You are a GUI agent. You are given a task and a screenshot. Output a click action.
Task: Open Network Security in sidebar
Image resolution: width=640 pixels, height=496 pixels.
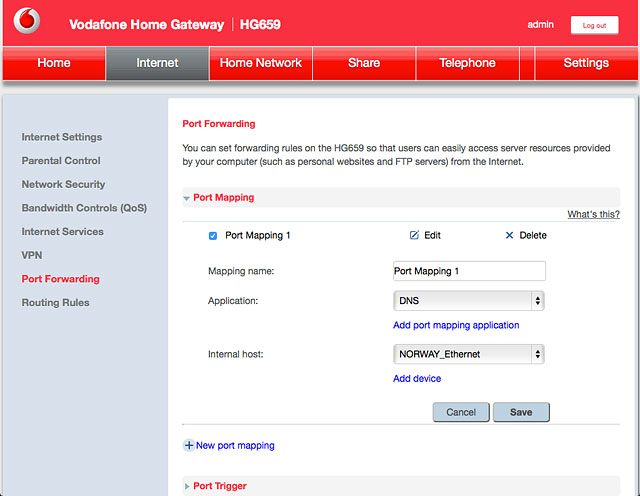(63, 185)
